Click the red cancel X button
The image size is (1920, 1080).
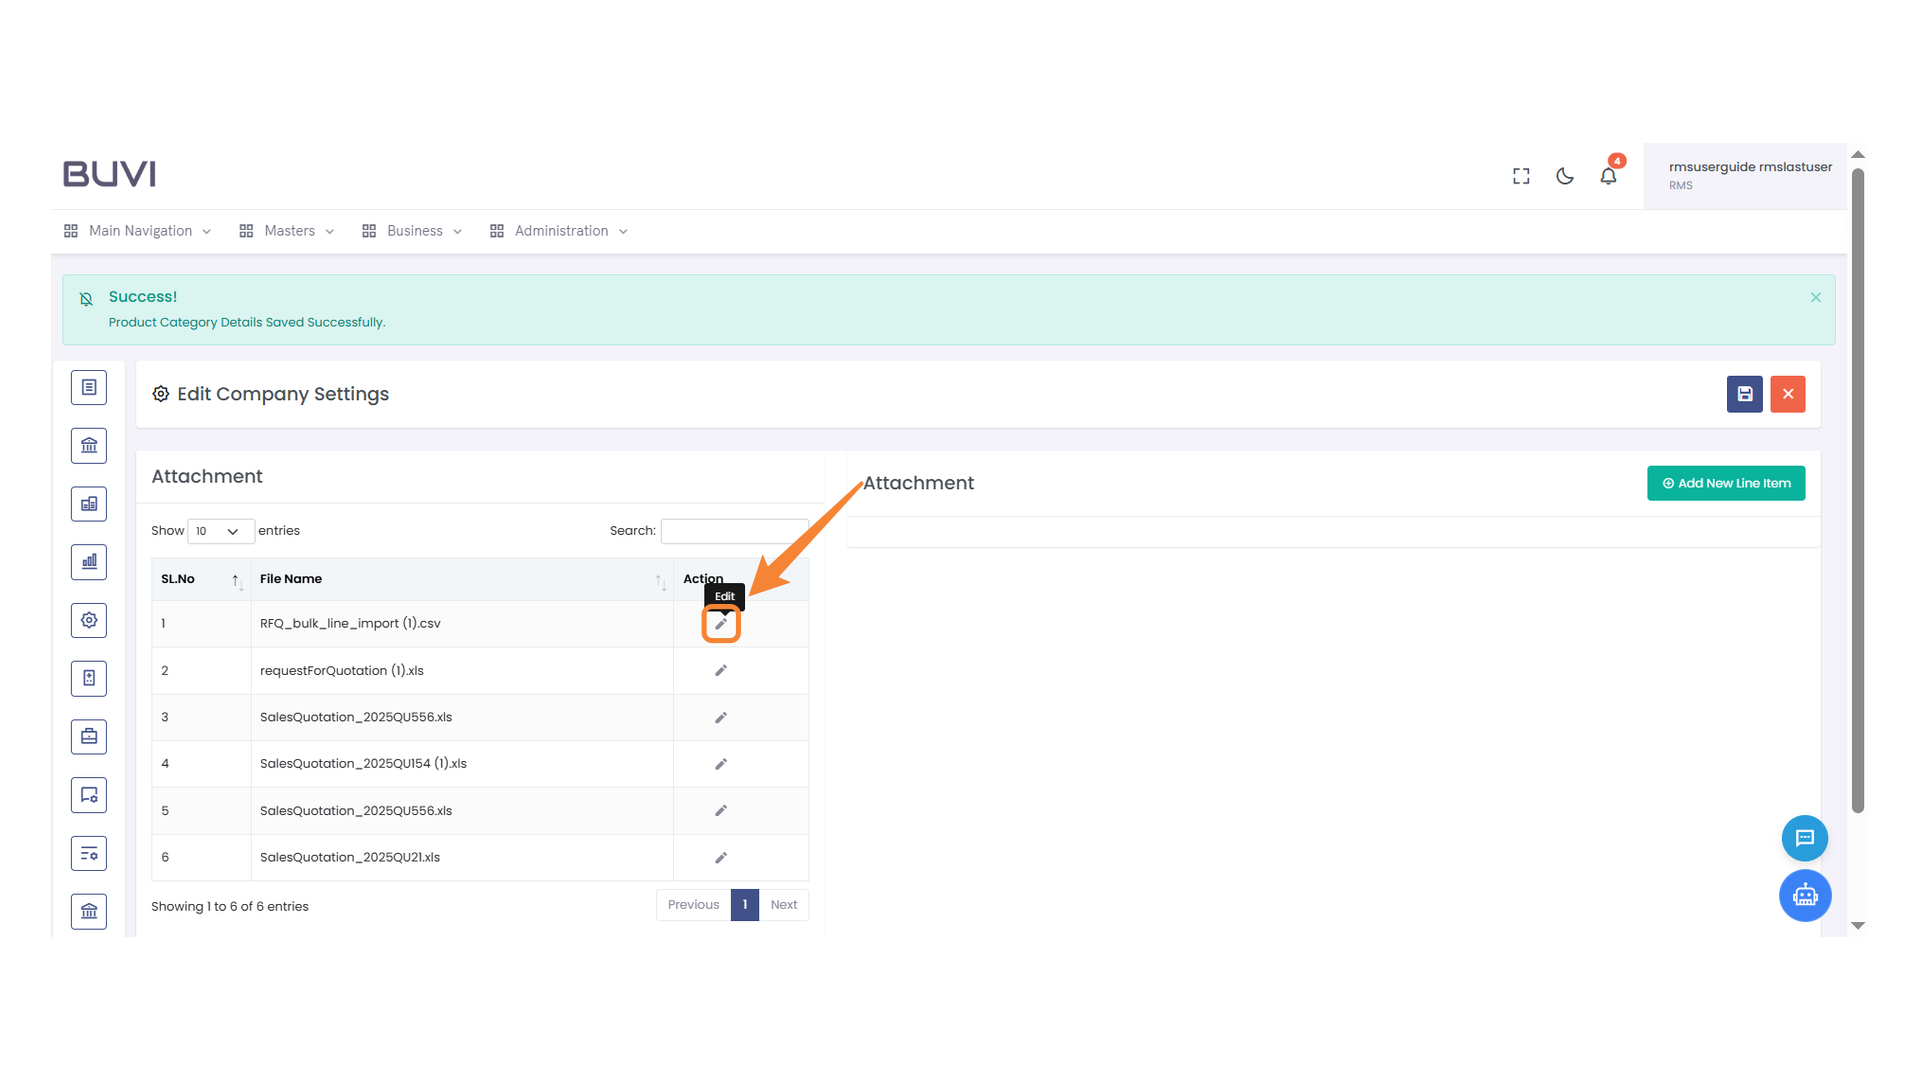1788,394
